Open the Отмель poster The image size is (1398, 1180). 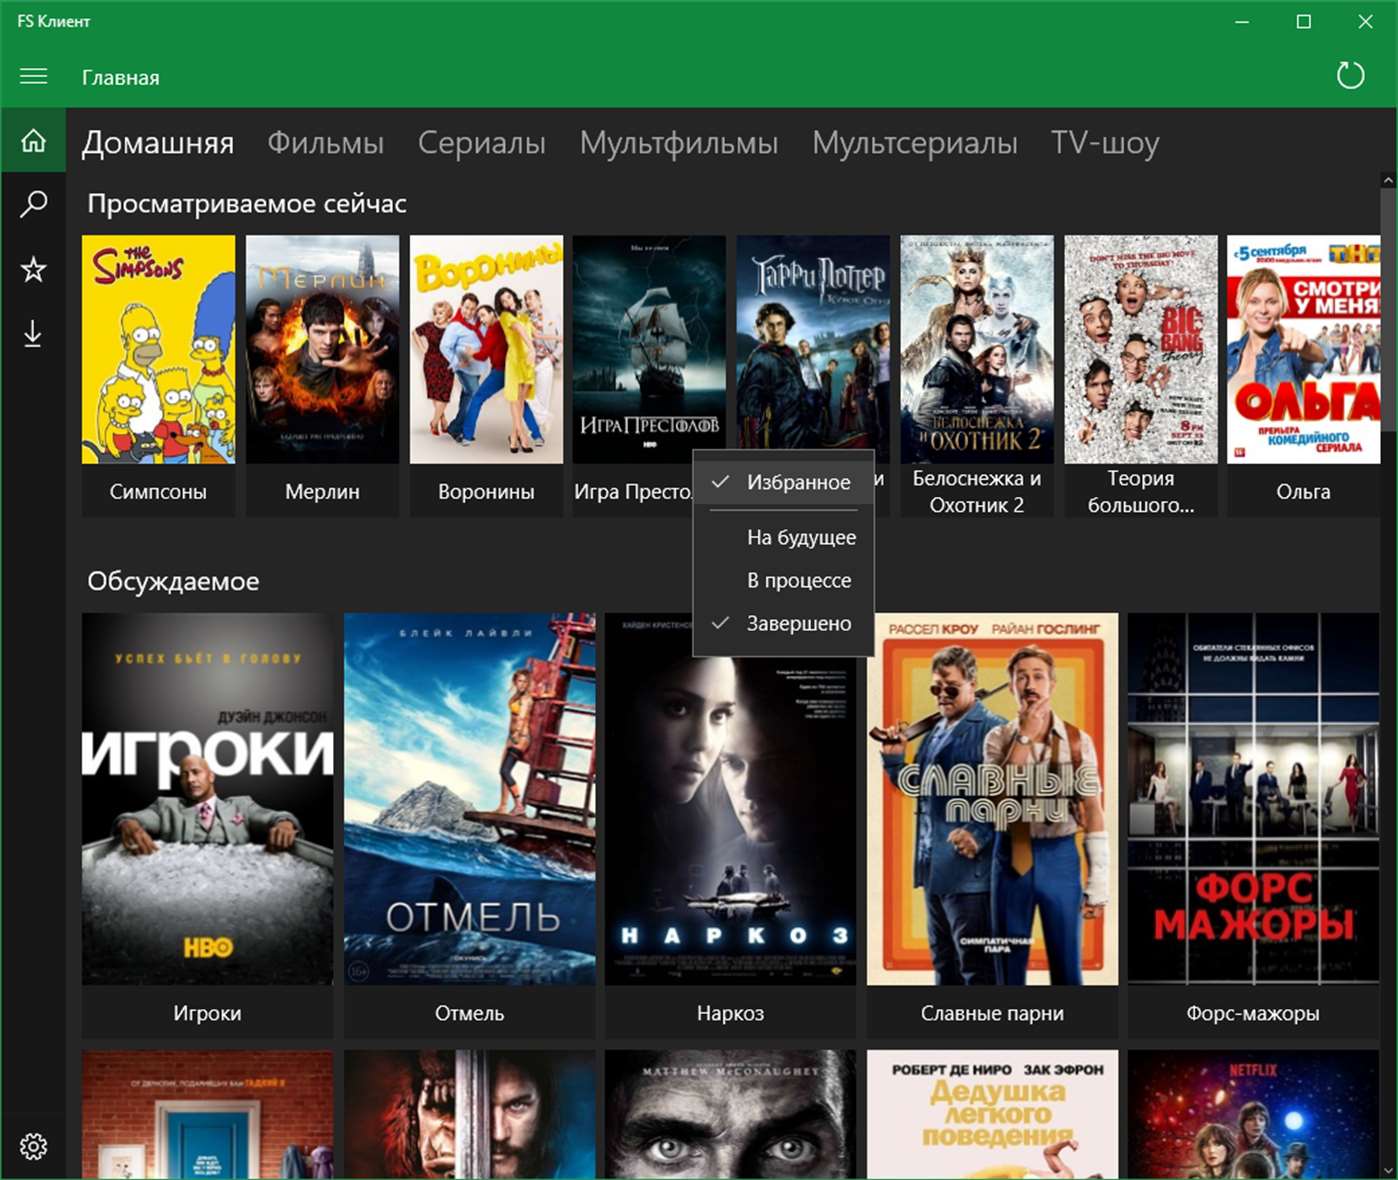point(469,799)
